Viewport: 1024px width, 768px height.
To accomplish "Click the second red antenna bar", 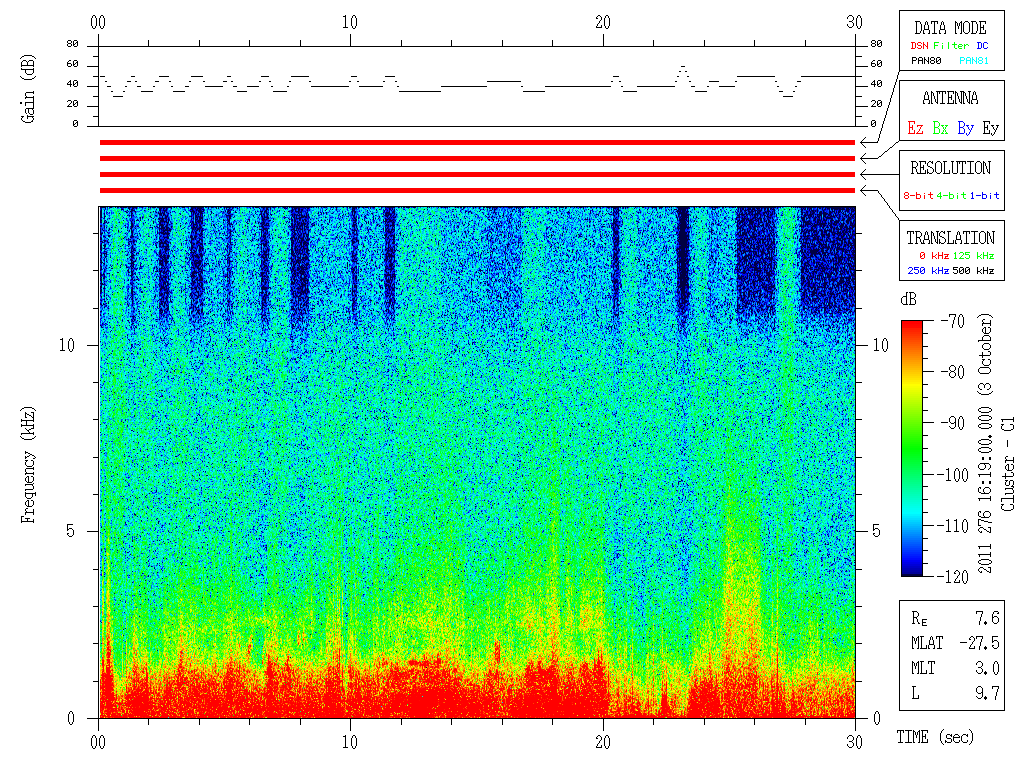I will coord(477,159).
